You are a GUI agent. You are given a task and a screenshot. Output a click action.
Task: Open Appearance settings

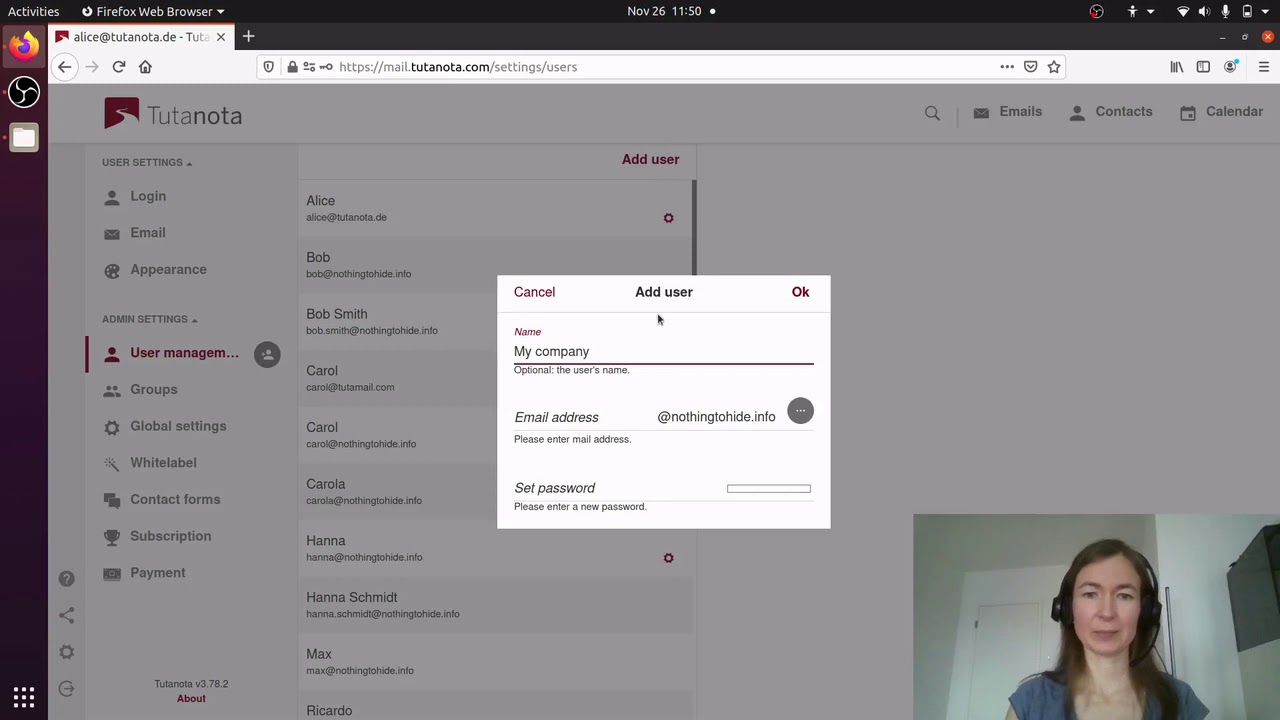point(168,270)
